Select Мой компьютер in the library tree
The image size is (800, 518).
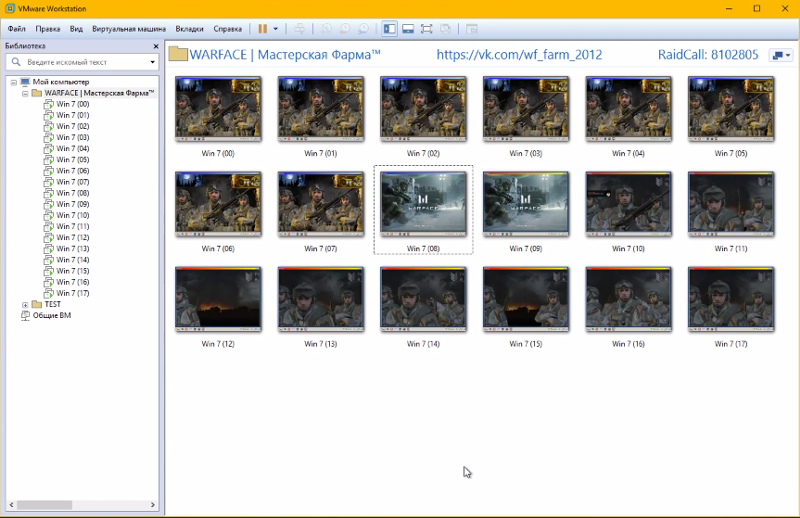pos(61,82)
